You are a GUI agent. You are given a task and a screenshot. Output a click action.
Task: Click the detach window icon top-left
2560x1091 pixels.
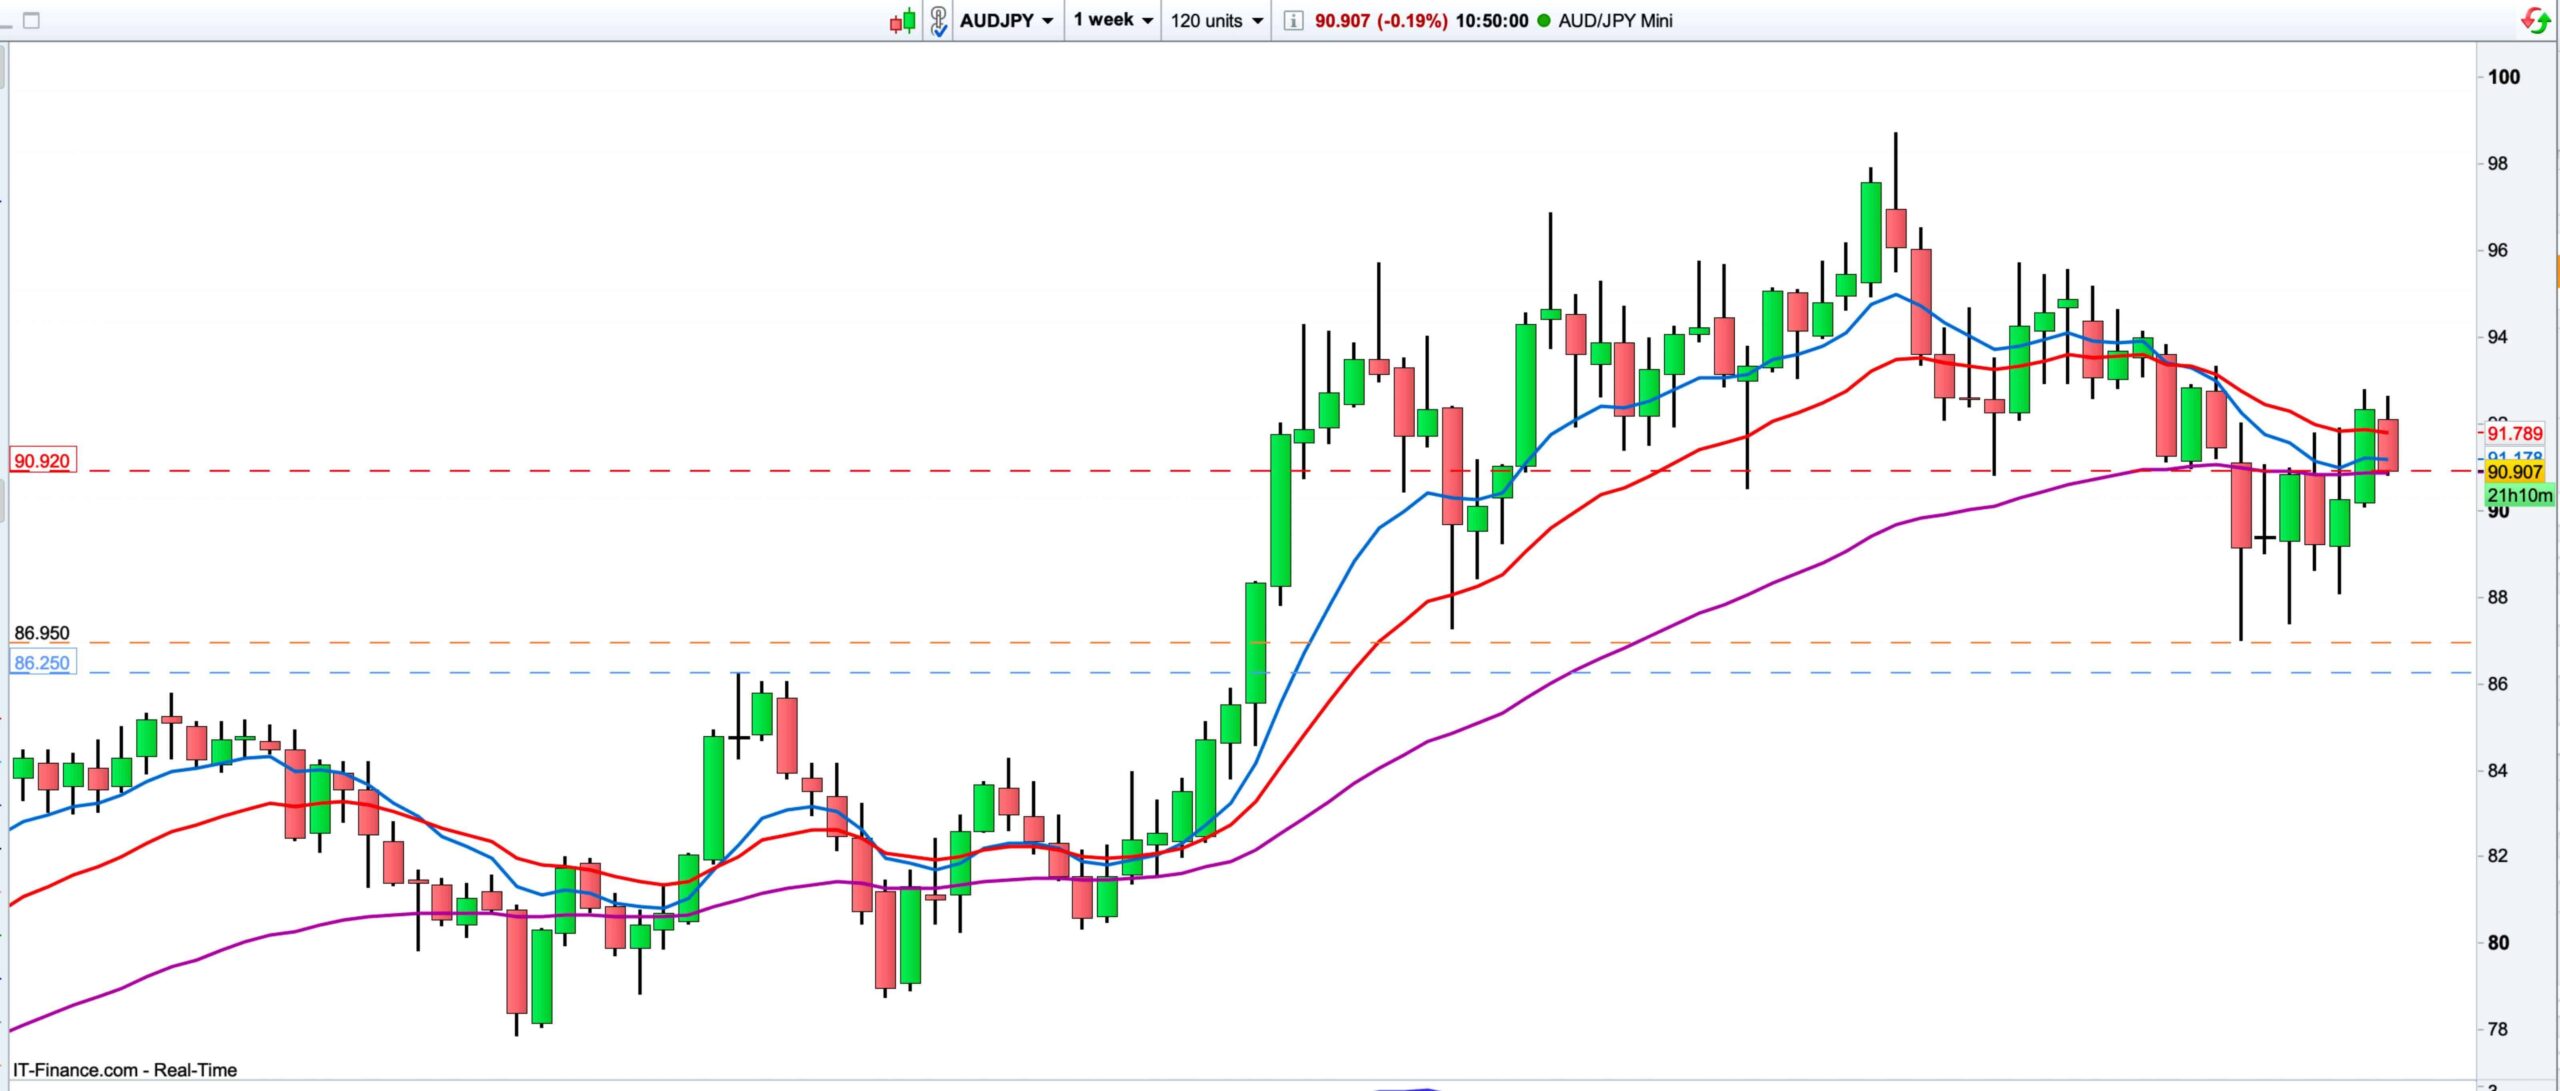31,20
